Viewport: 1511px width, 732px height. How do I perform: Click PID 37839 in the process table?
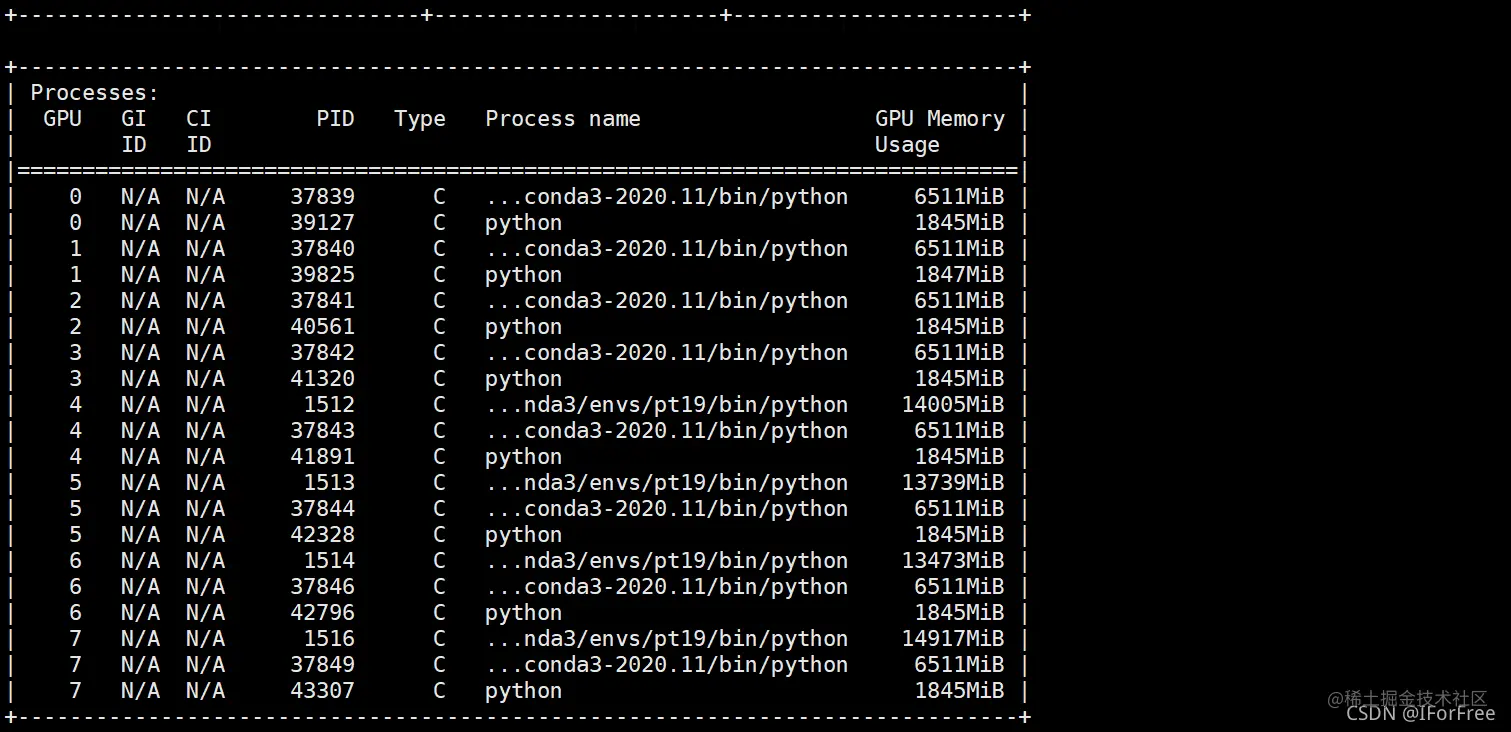click(x=322, y=197)
